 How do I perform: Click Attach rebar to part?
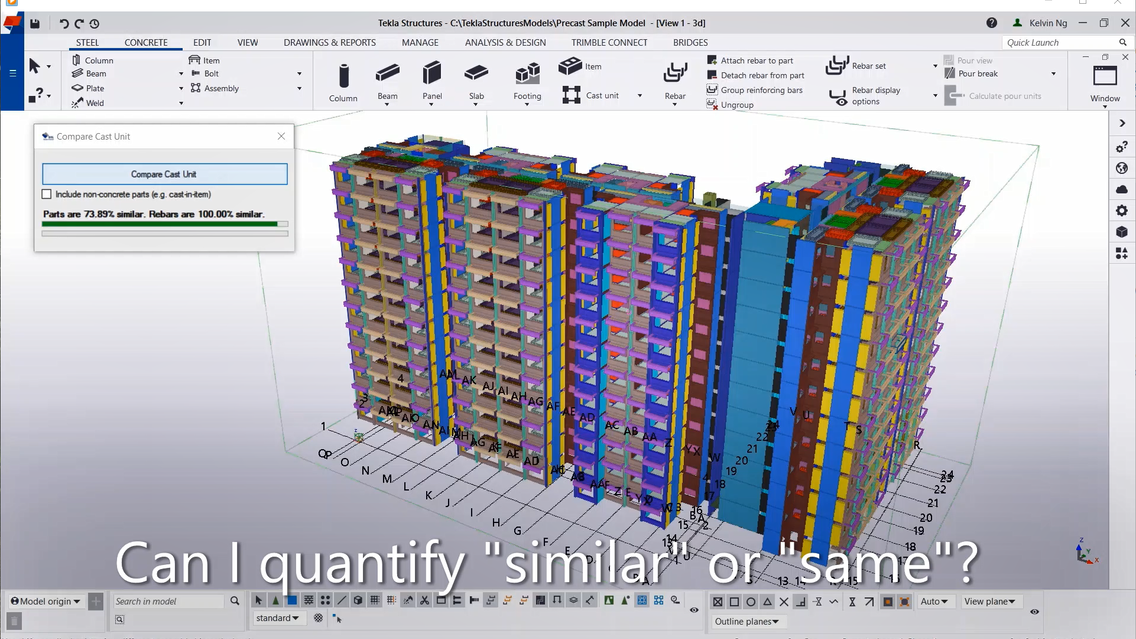tap(750, 61)
